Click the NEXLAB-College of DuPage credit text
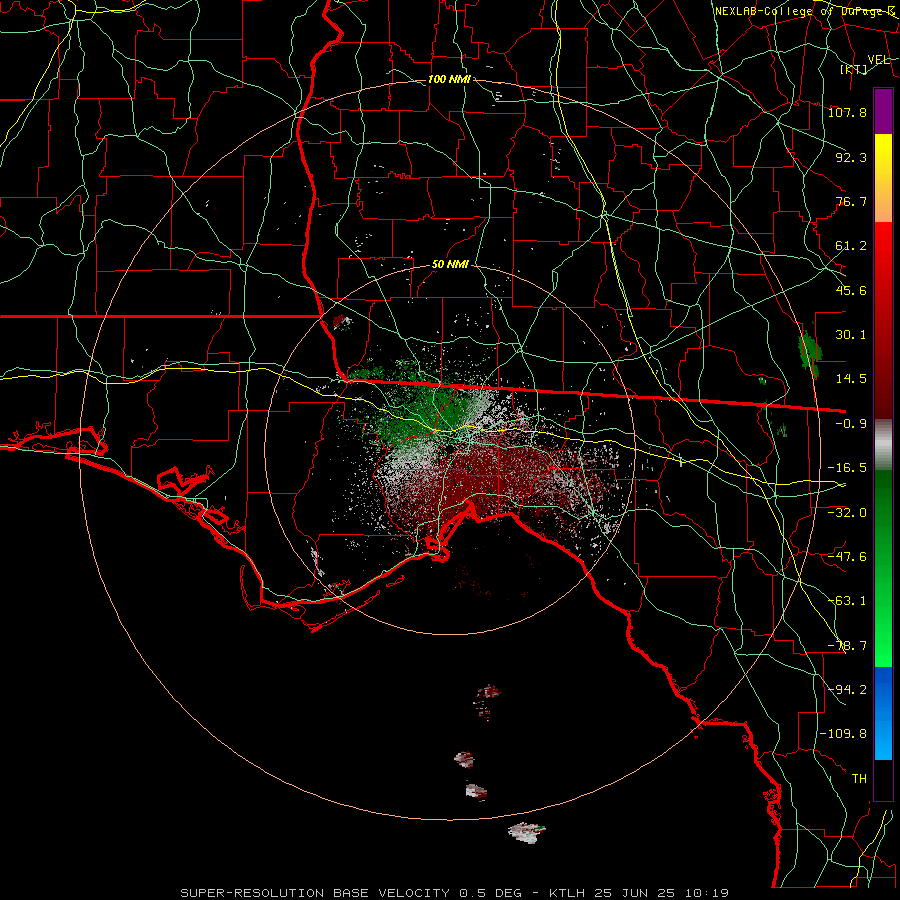The width and height of the screenshot is (900, 900). (805, 11)
